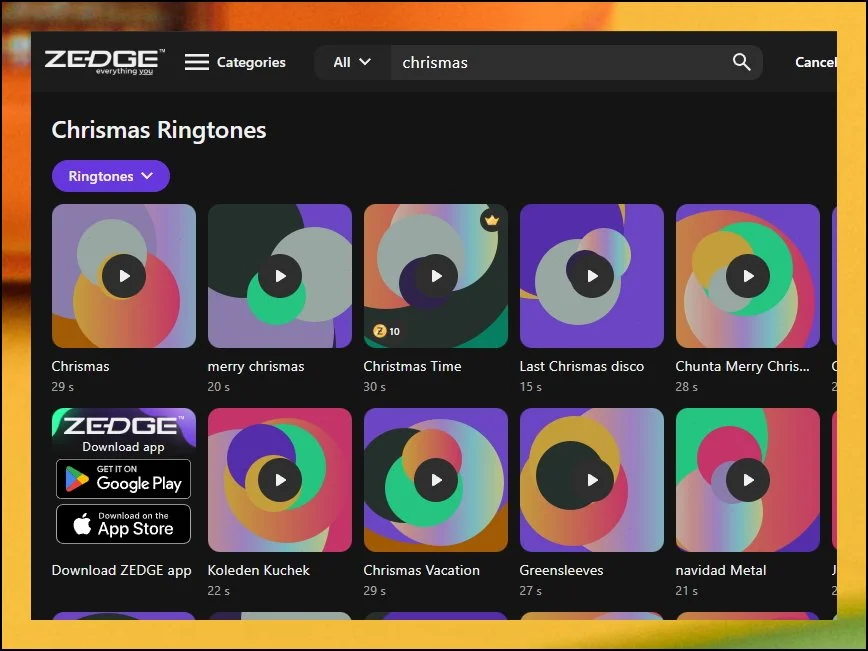Open the Ringtones type dropdown
The image size is (868, 651).
pos(110,176)
